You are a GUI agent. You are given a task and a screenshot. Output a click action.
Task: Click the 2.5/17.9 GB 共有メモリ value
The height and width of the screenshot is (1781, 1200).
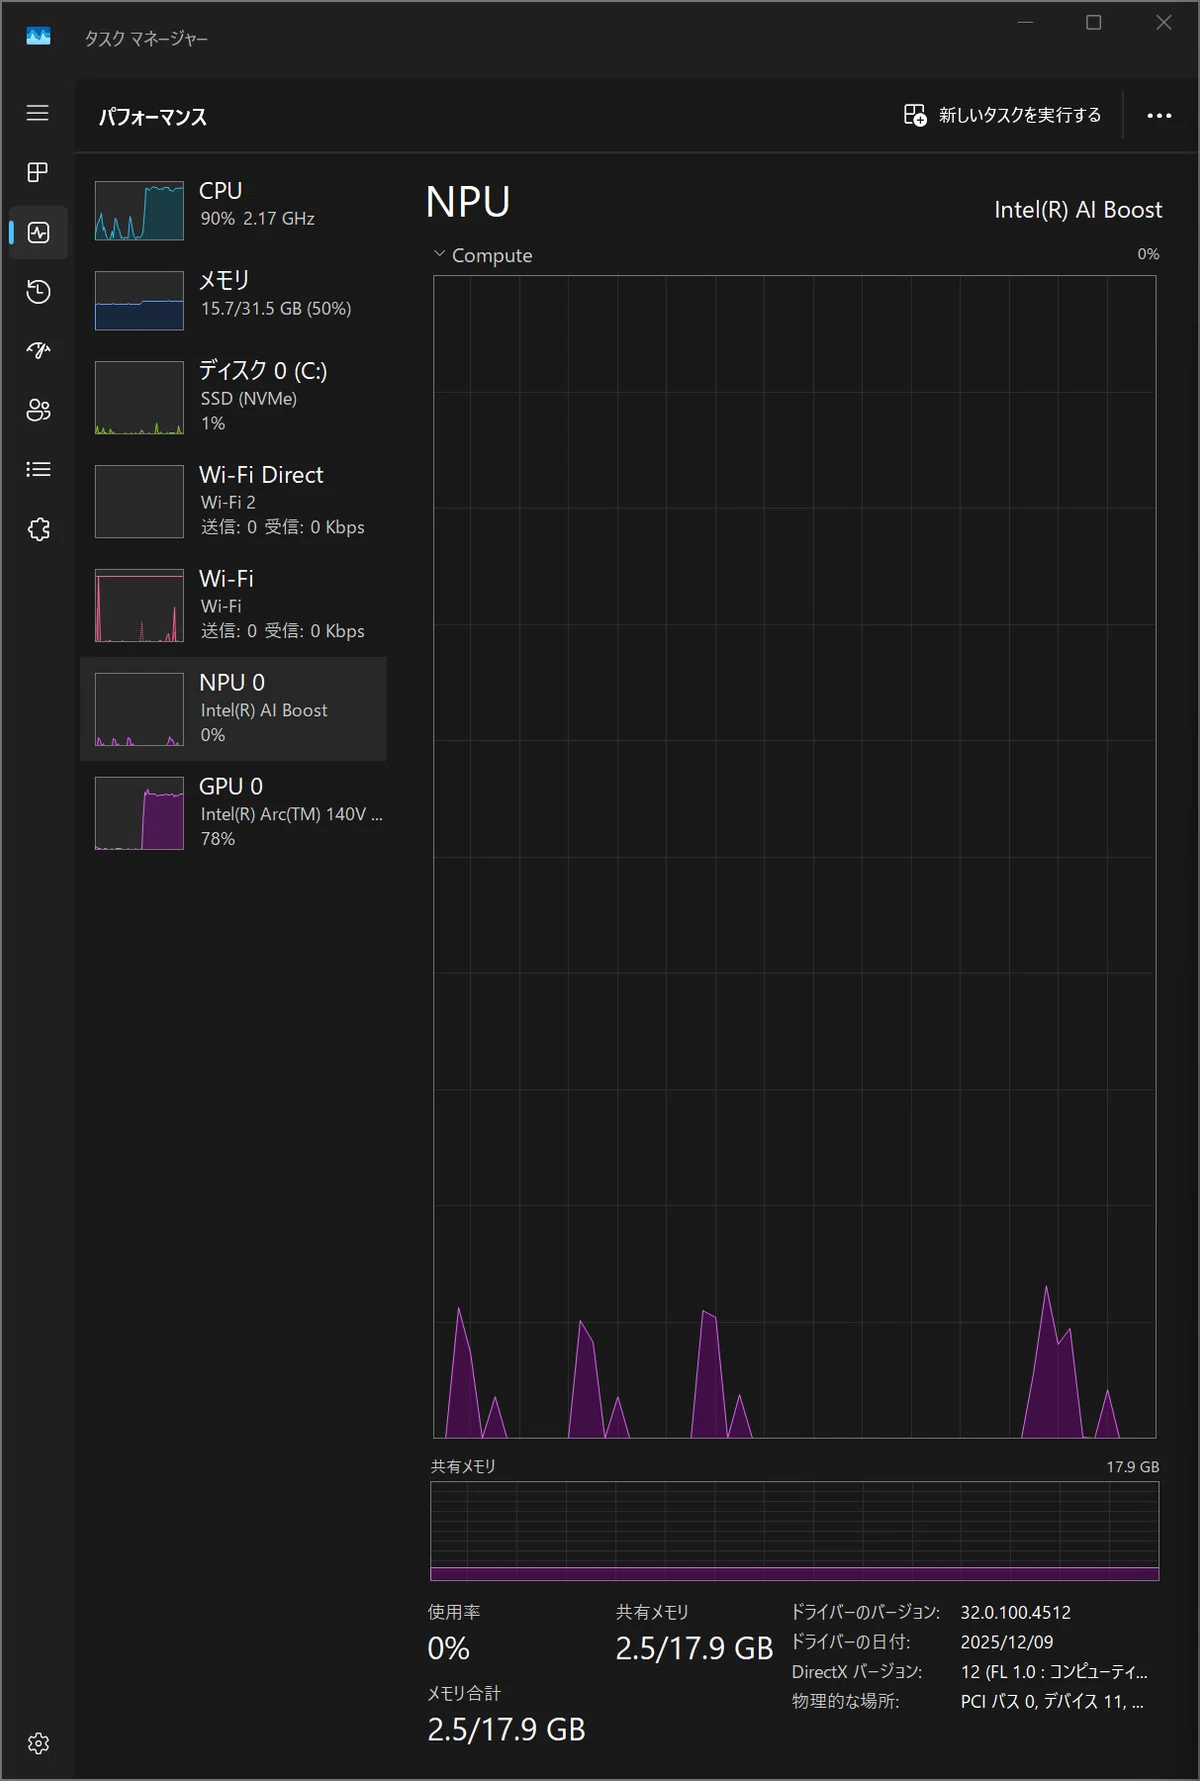click(694, 1648)
